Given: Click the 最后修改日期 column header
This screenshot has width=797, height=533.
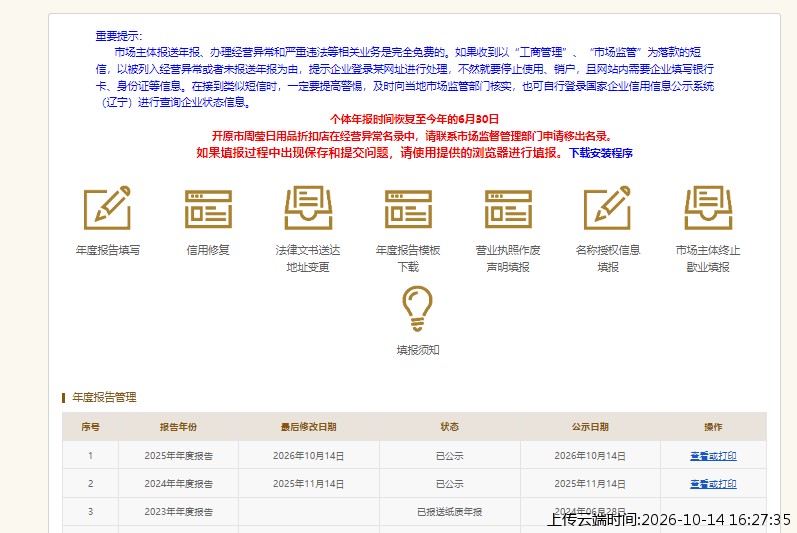Looking at the screenshot, I should coord(309,427).
